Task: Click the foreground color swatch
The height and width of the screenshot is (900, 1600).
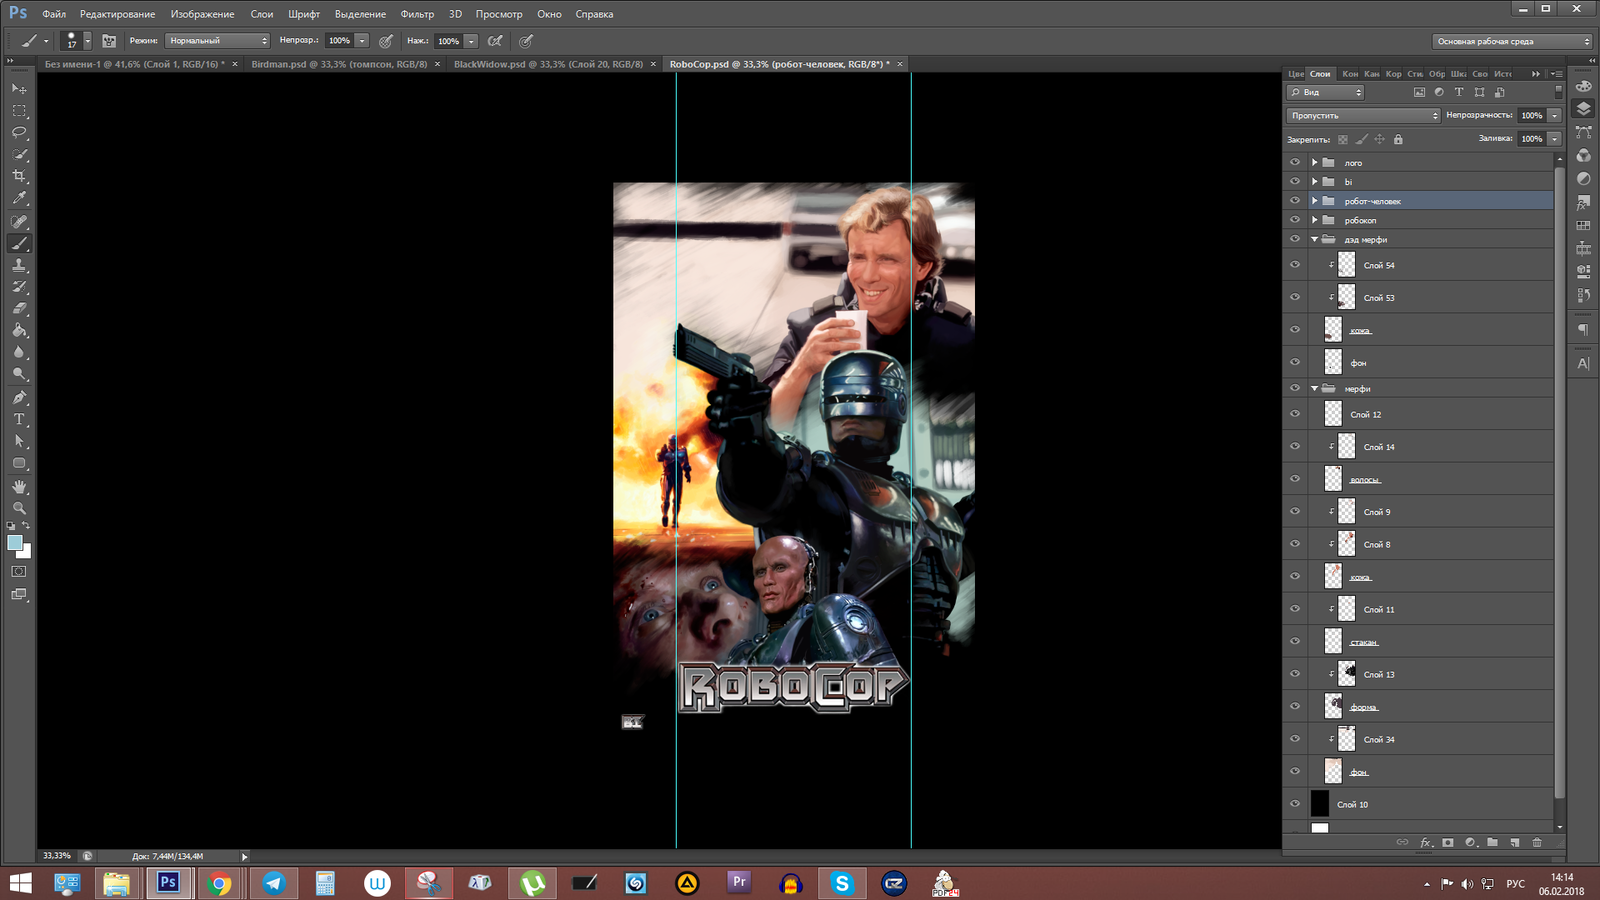Action: pyautogui.click(x=15, y=542)
